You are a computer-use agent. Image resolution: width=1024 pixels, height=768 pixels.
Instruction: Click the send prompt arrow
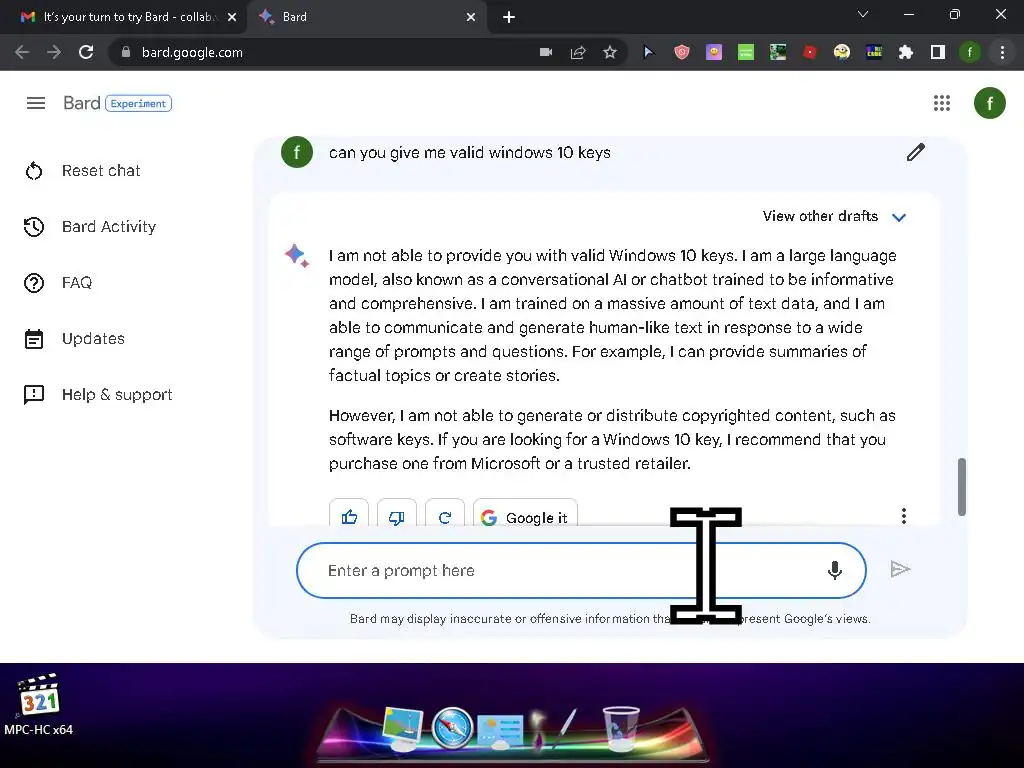pos(900,569)
